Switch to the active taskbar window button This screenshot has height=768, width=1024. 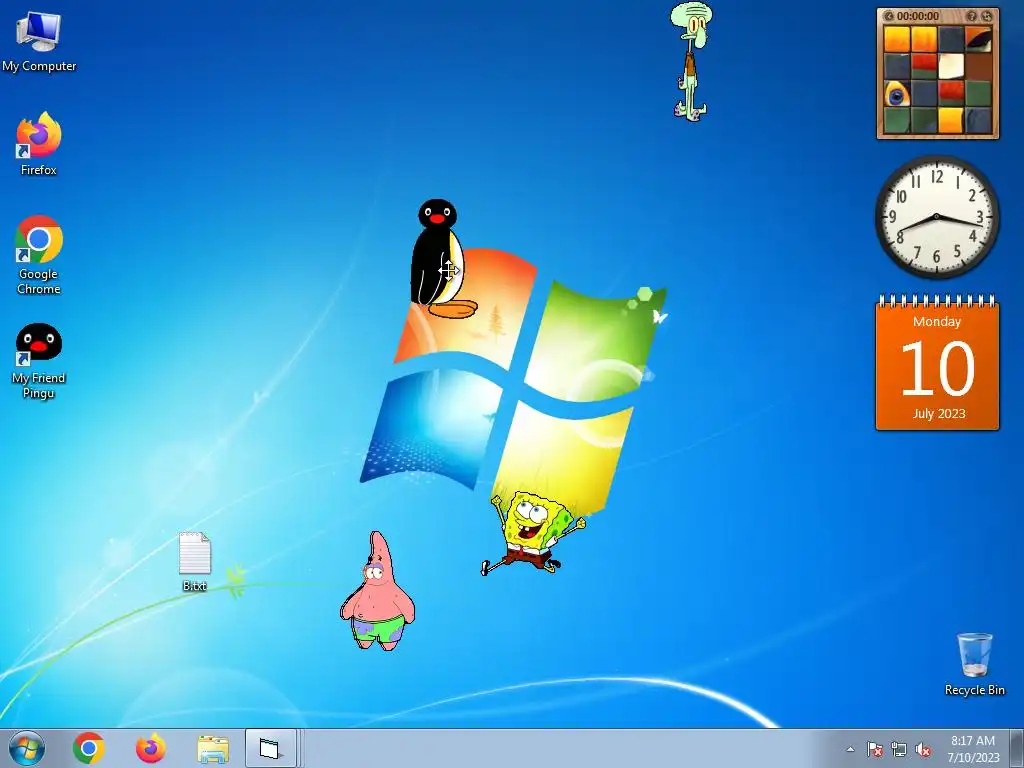[x=271, y=748]
